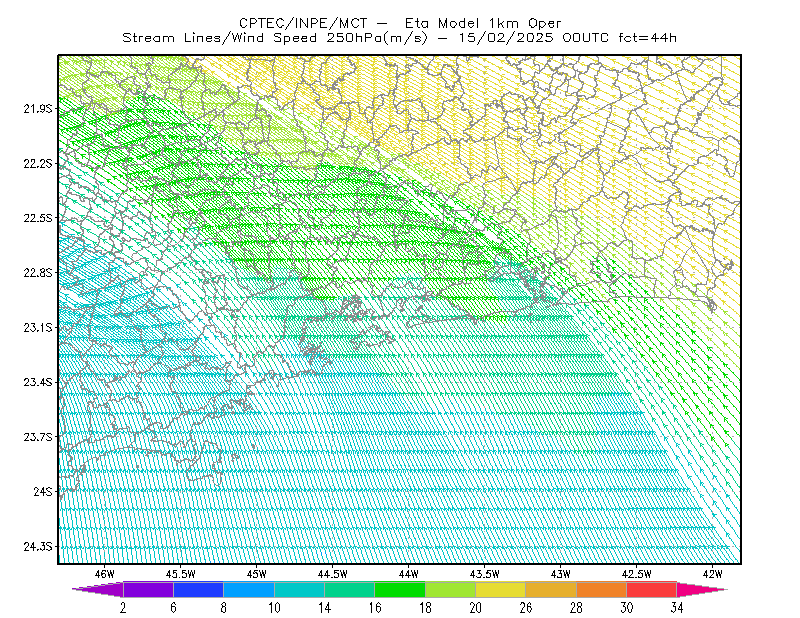Click the latitude label '23.4S'
The height and width of the screenshot is (618, 800).
(38, 382)
